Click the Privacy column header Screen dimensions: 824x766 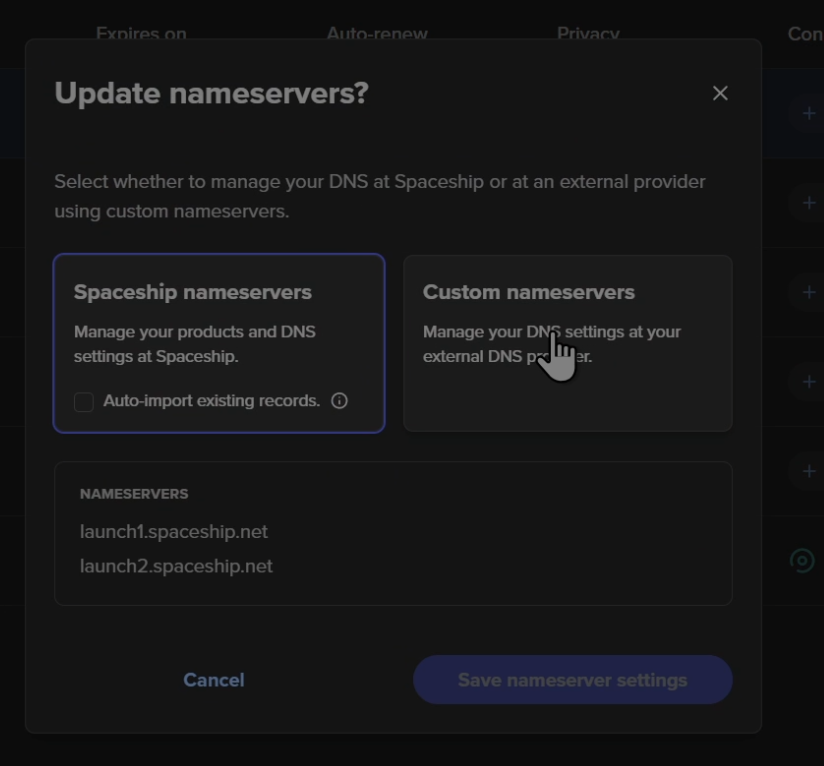pos(588,34)
